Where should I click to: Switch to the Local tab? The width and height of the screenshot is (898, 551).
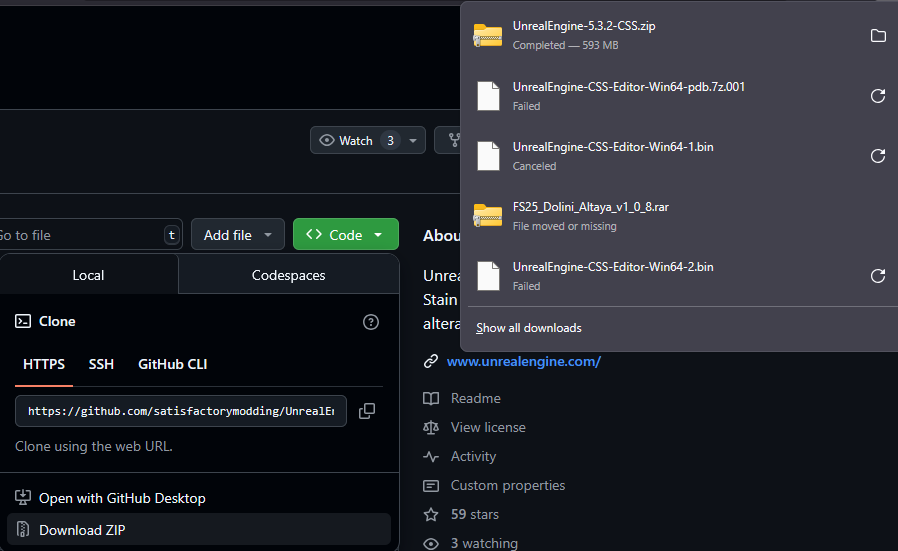[x=88, y=275]
